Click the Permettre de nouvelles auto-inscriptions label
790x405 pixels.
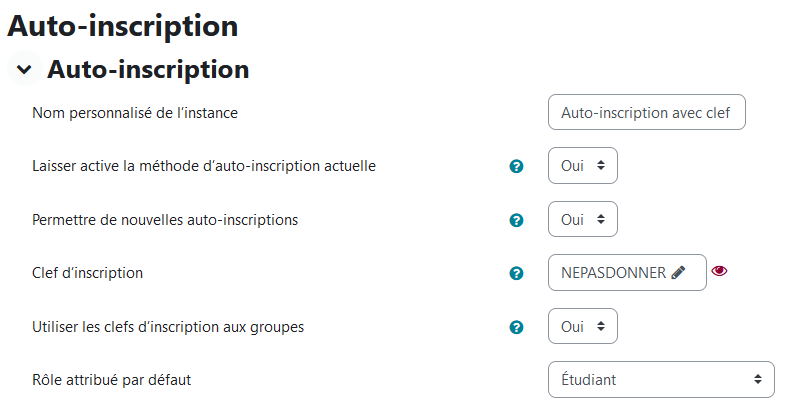coord(165,220)
